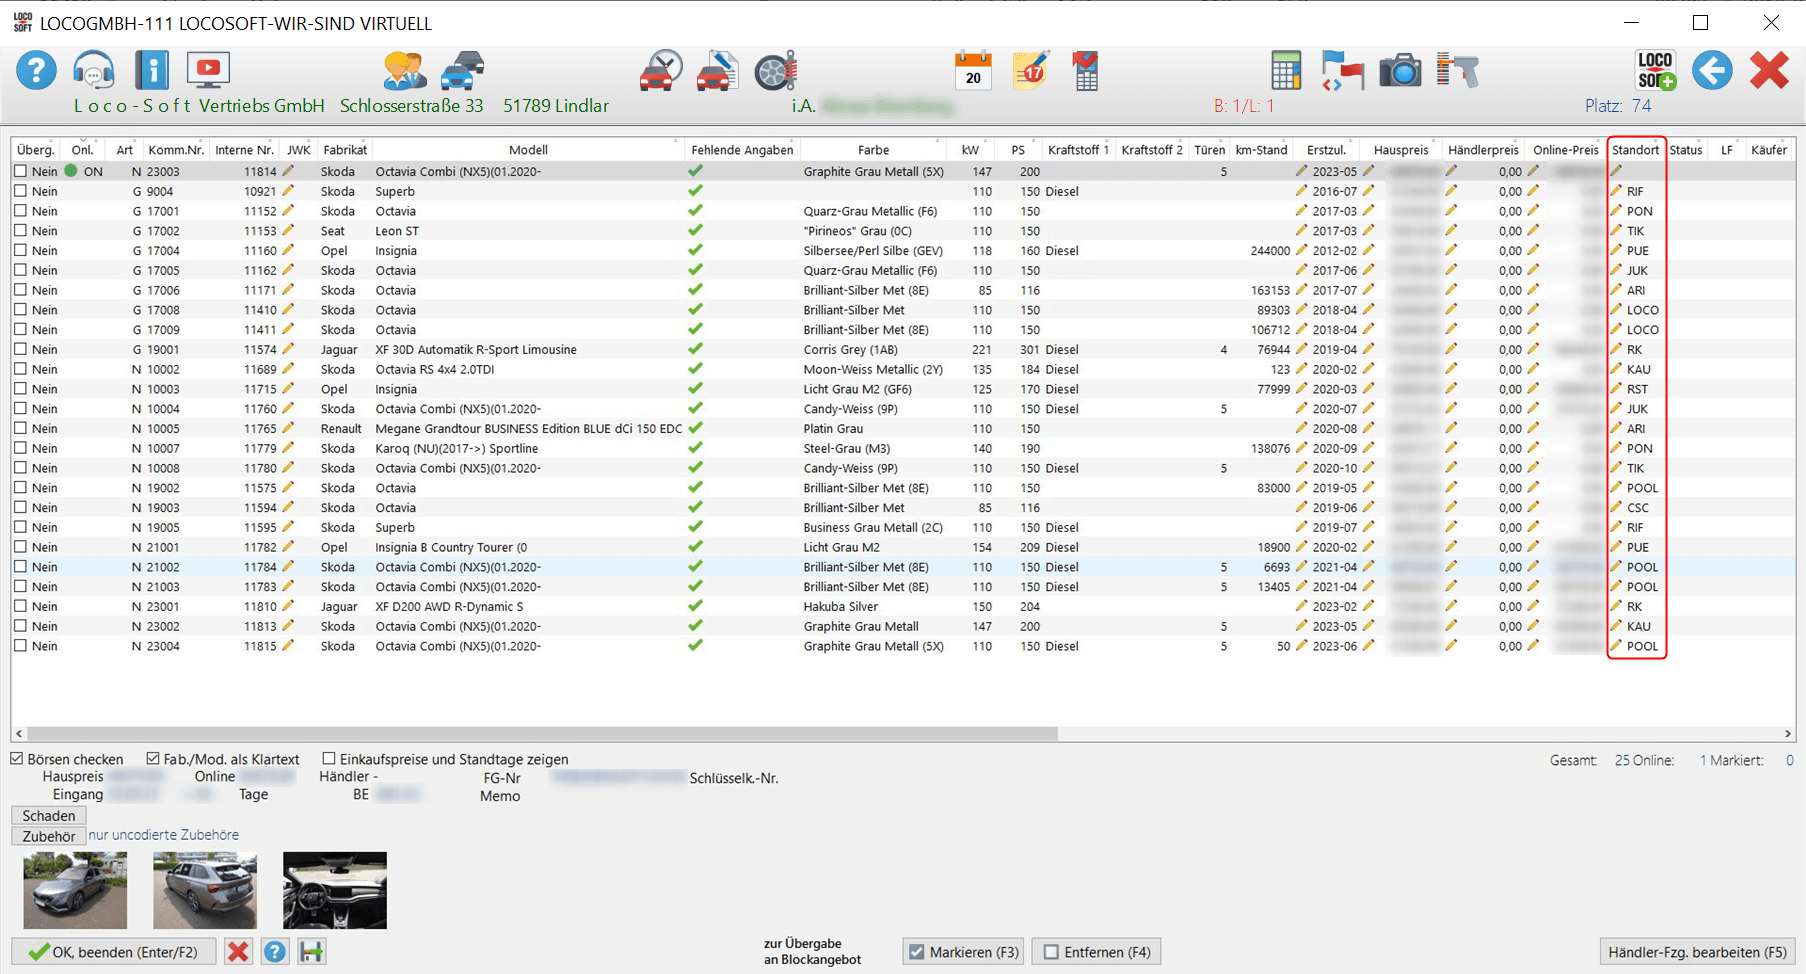Click the wheel and suspension icon

click(775, 71)
